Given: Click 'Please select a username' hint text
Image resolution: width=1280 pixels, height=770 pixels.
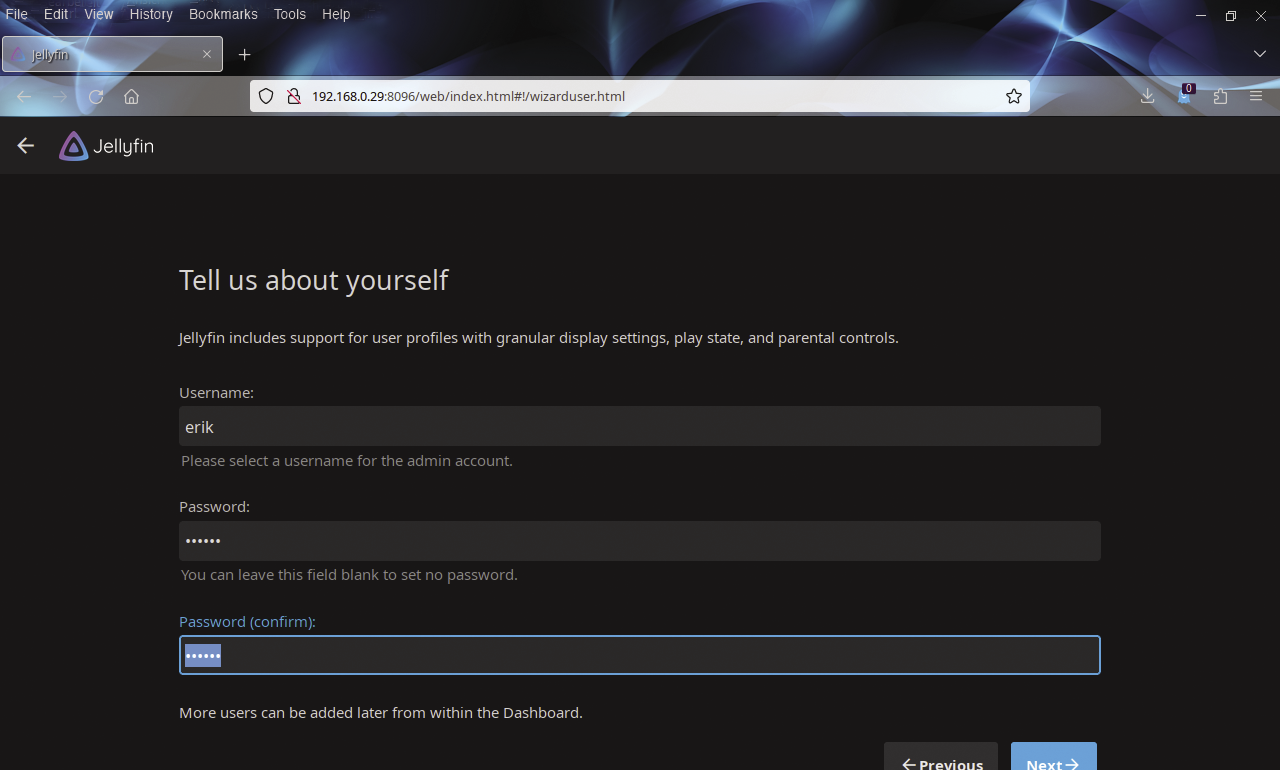Looking at the screenshot, I should click(347, 461).
